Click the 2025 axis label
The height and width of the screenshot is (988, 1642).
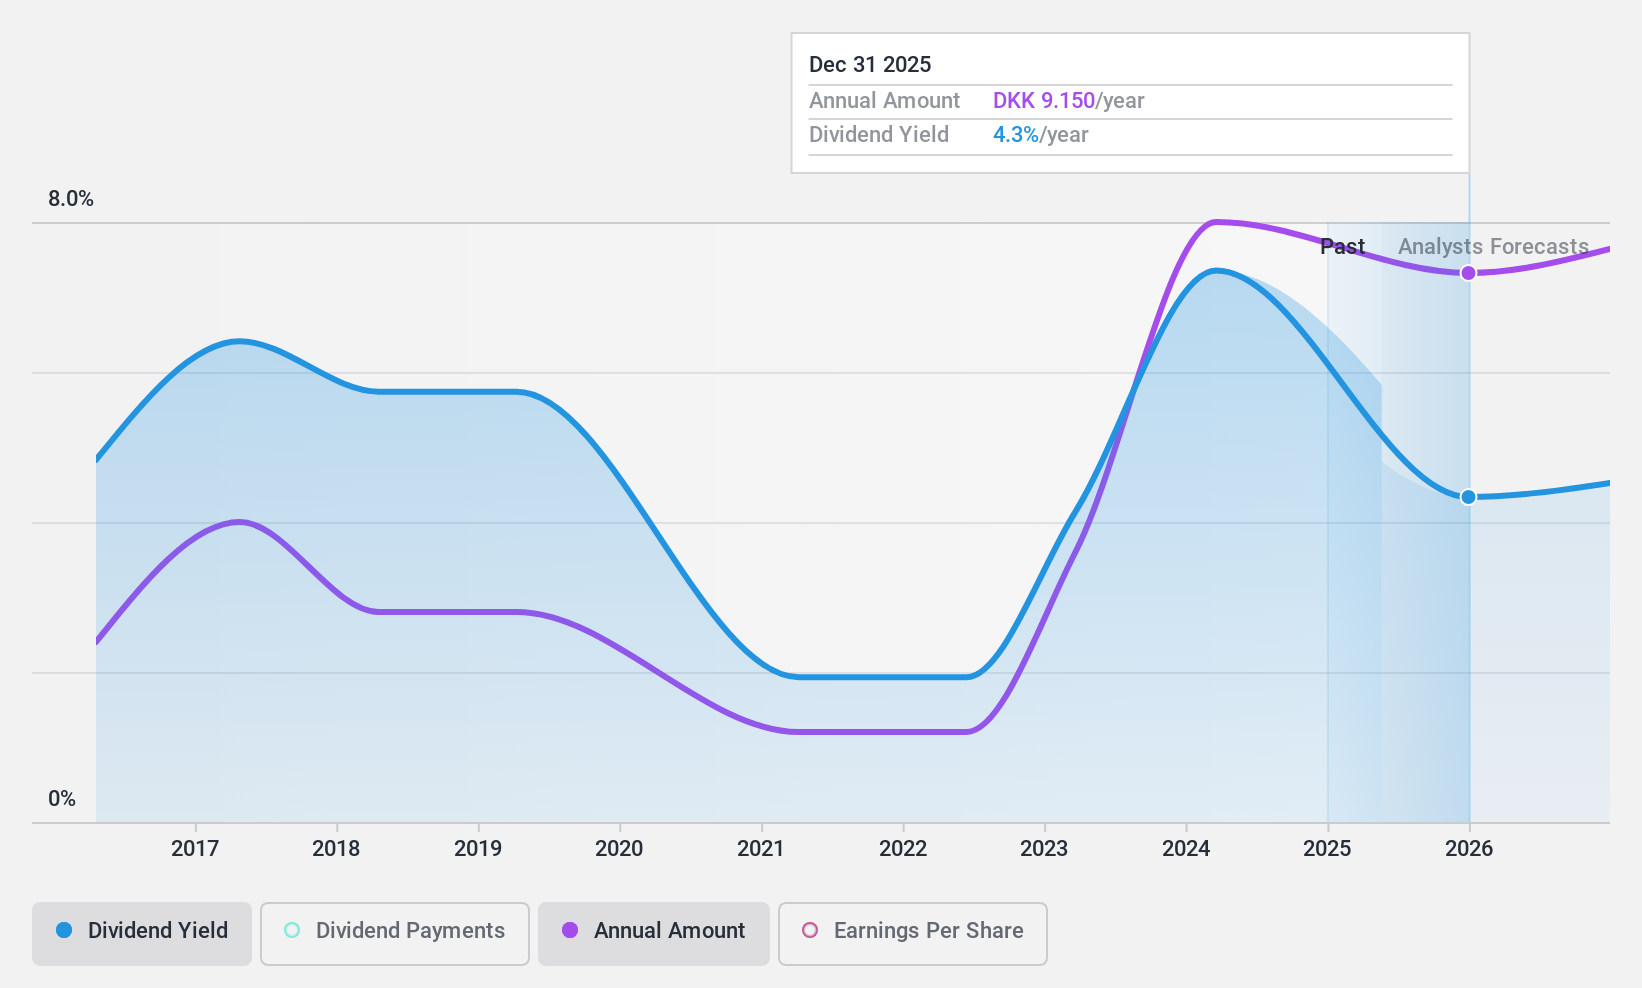[1327, 849]
